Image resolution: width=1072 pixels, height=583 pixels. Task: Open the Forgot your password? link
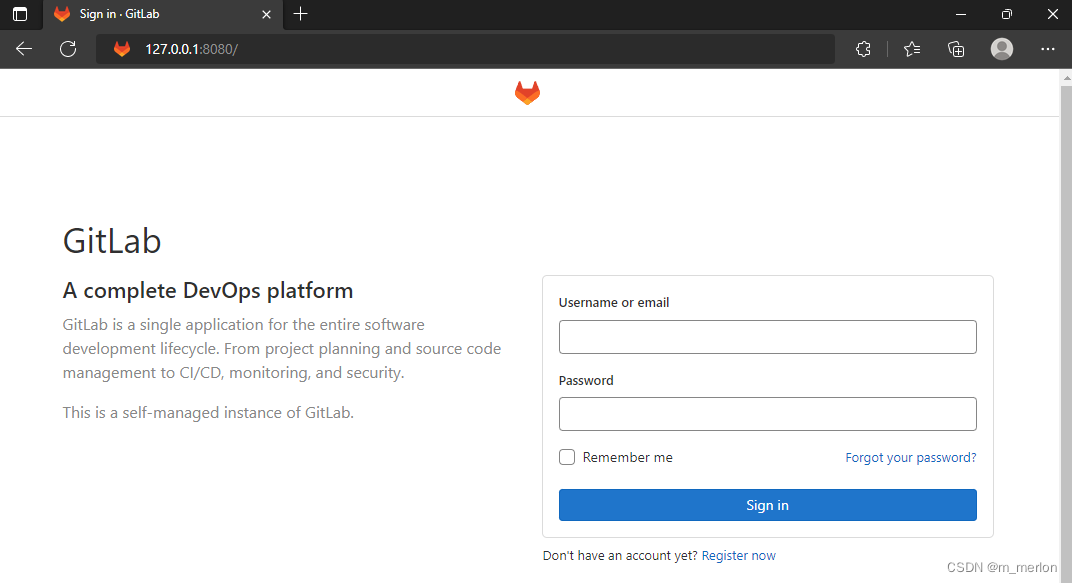(x=911, y=457)
